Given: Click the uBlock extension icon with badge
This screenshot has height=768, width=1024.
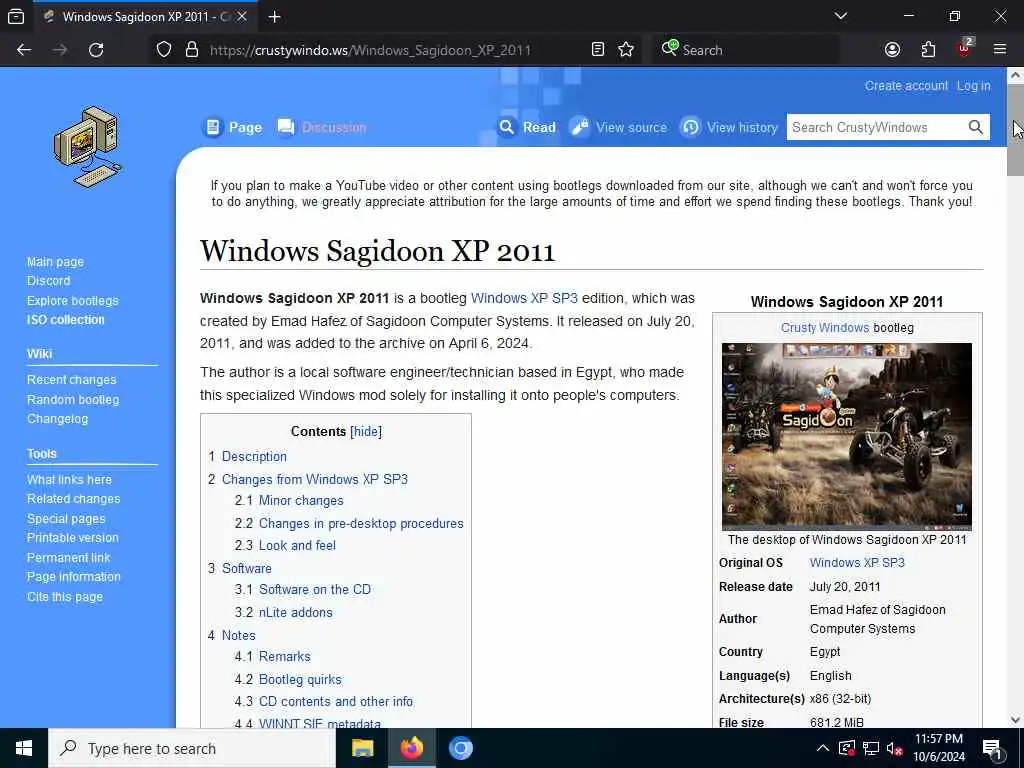Looking at the screenshot, I should click(x=965, y=48).
